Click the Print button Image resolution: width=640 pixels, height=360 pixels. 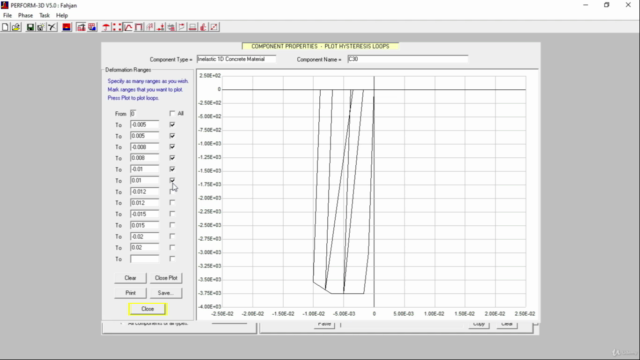pyautogui.click(x=130, y=293)
